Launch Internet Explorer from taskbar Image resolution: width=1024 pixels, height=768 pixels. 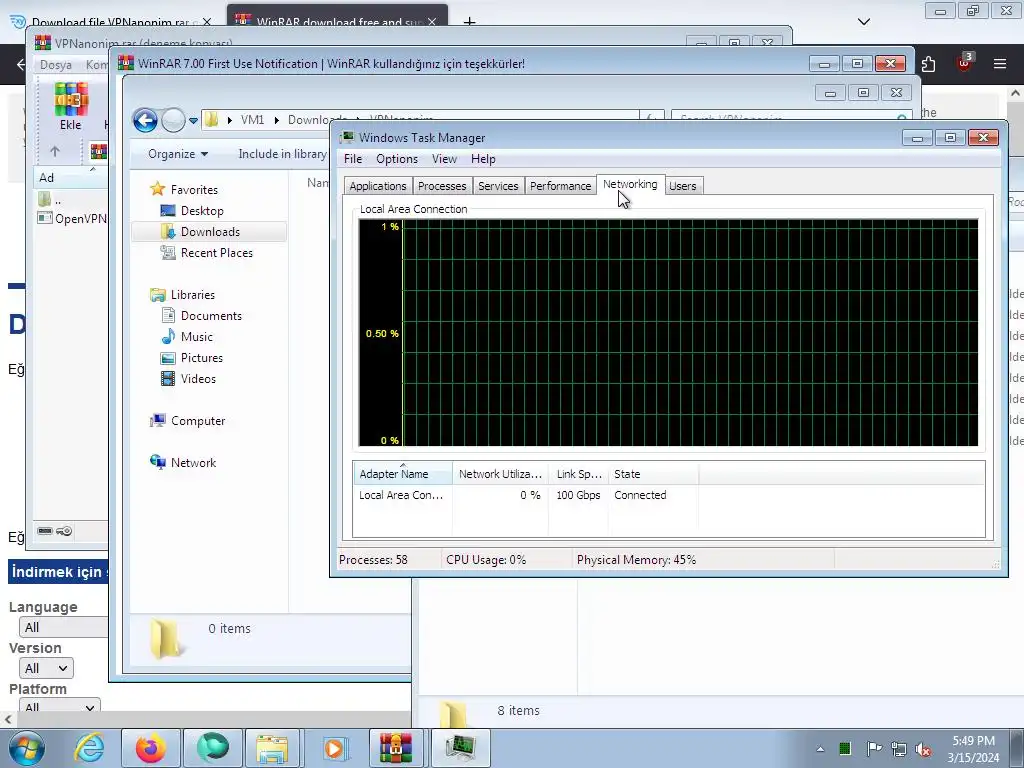tap(89, 748)
